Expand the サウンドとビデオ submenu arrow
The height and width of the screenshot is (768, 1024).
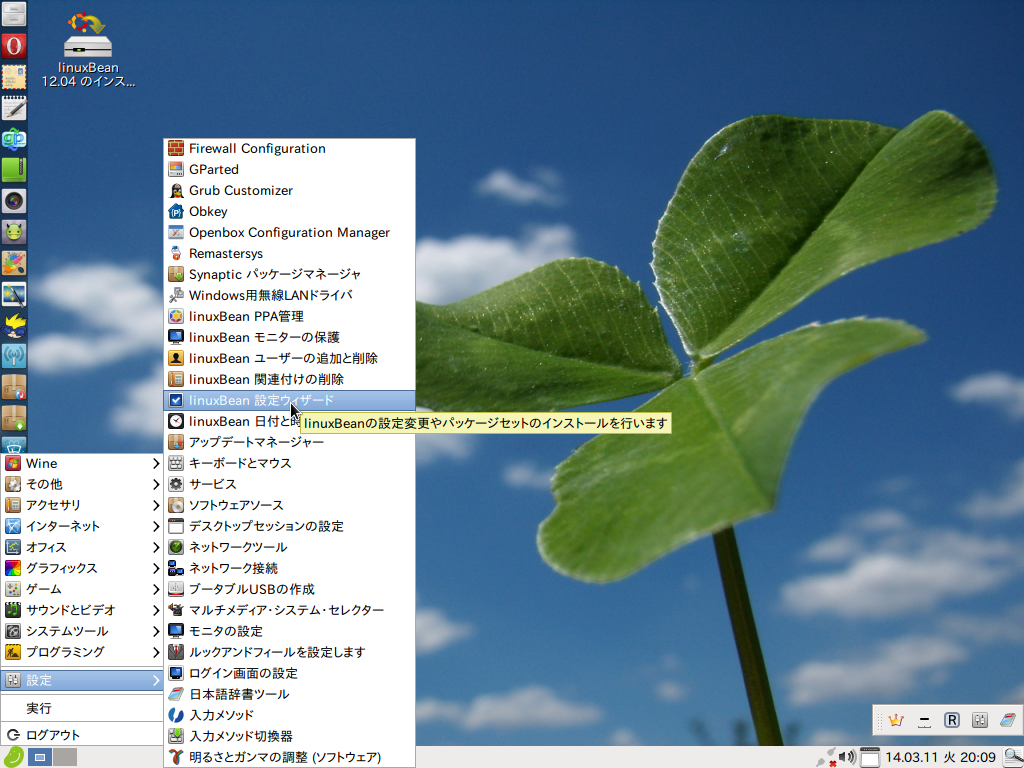pos(155,610)
